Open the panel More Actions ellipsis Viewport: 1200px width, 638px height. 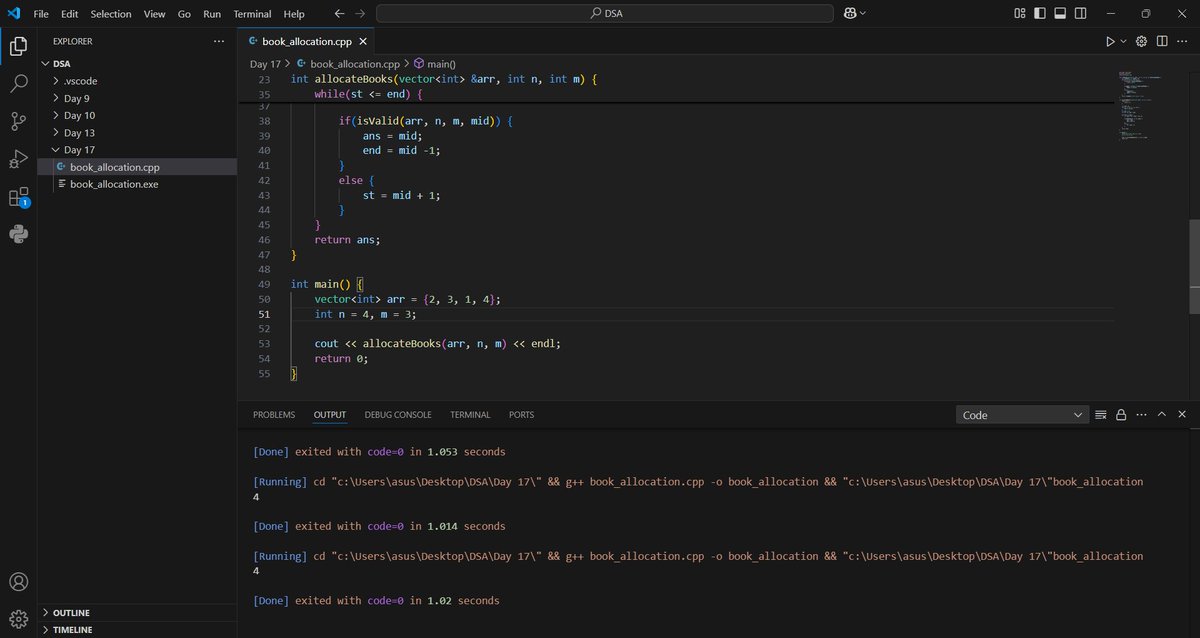coord(1141,415)
